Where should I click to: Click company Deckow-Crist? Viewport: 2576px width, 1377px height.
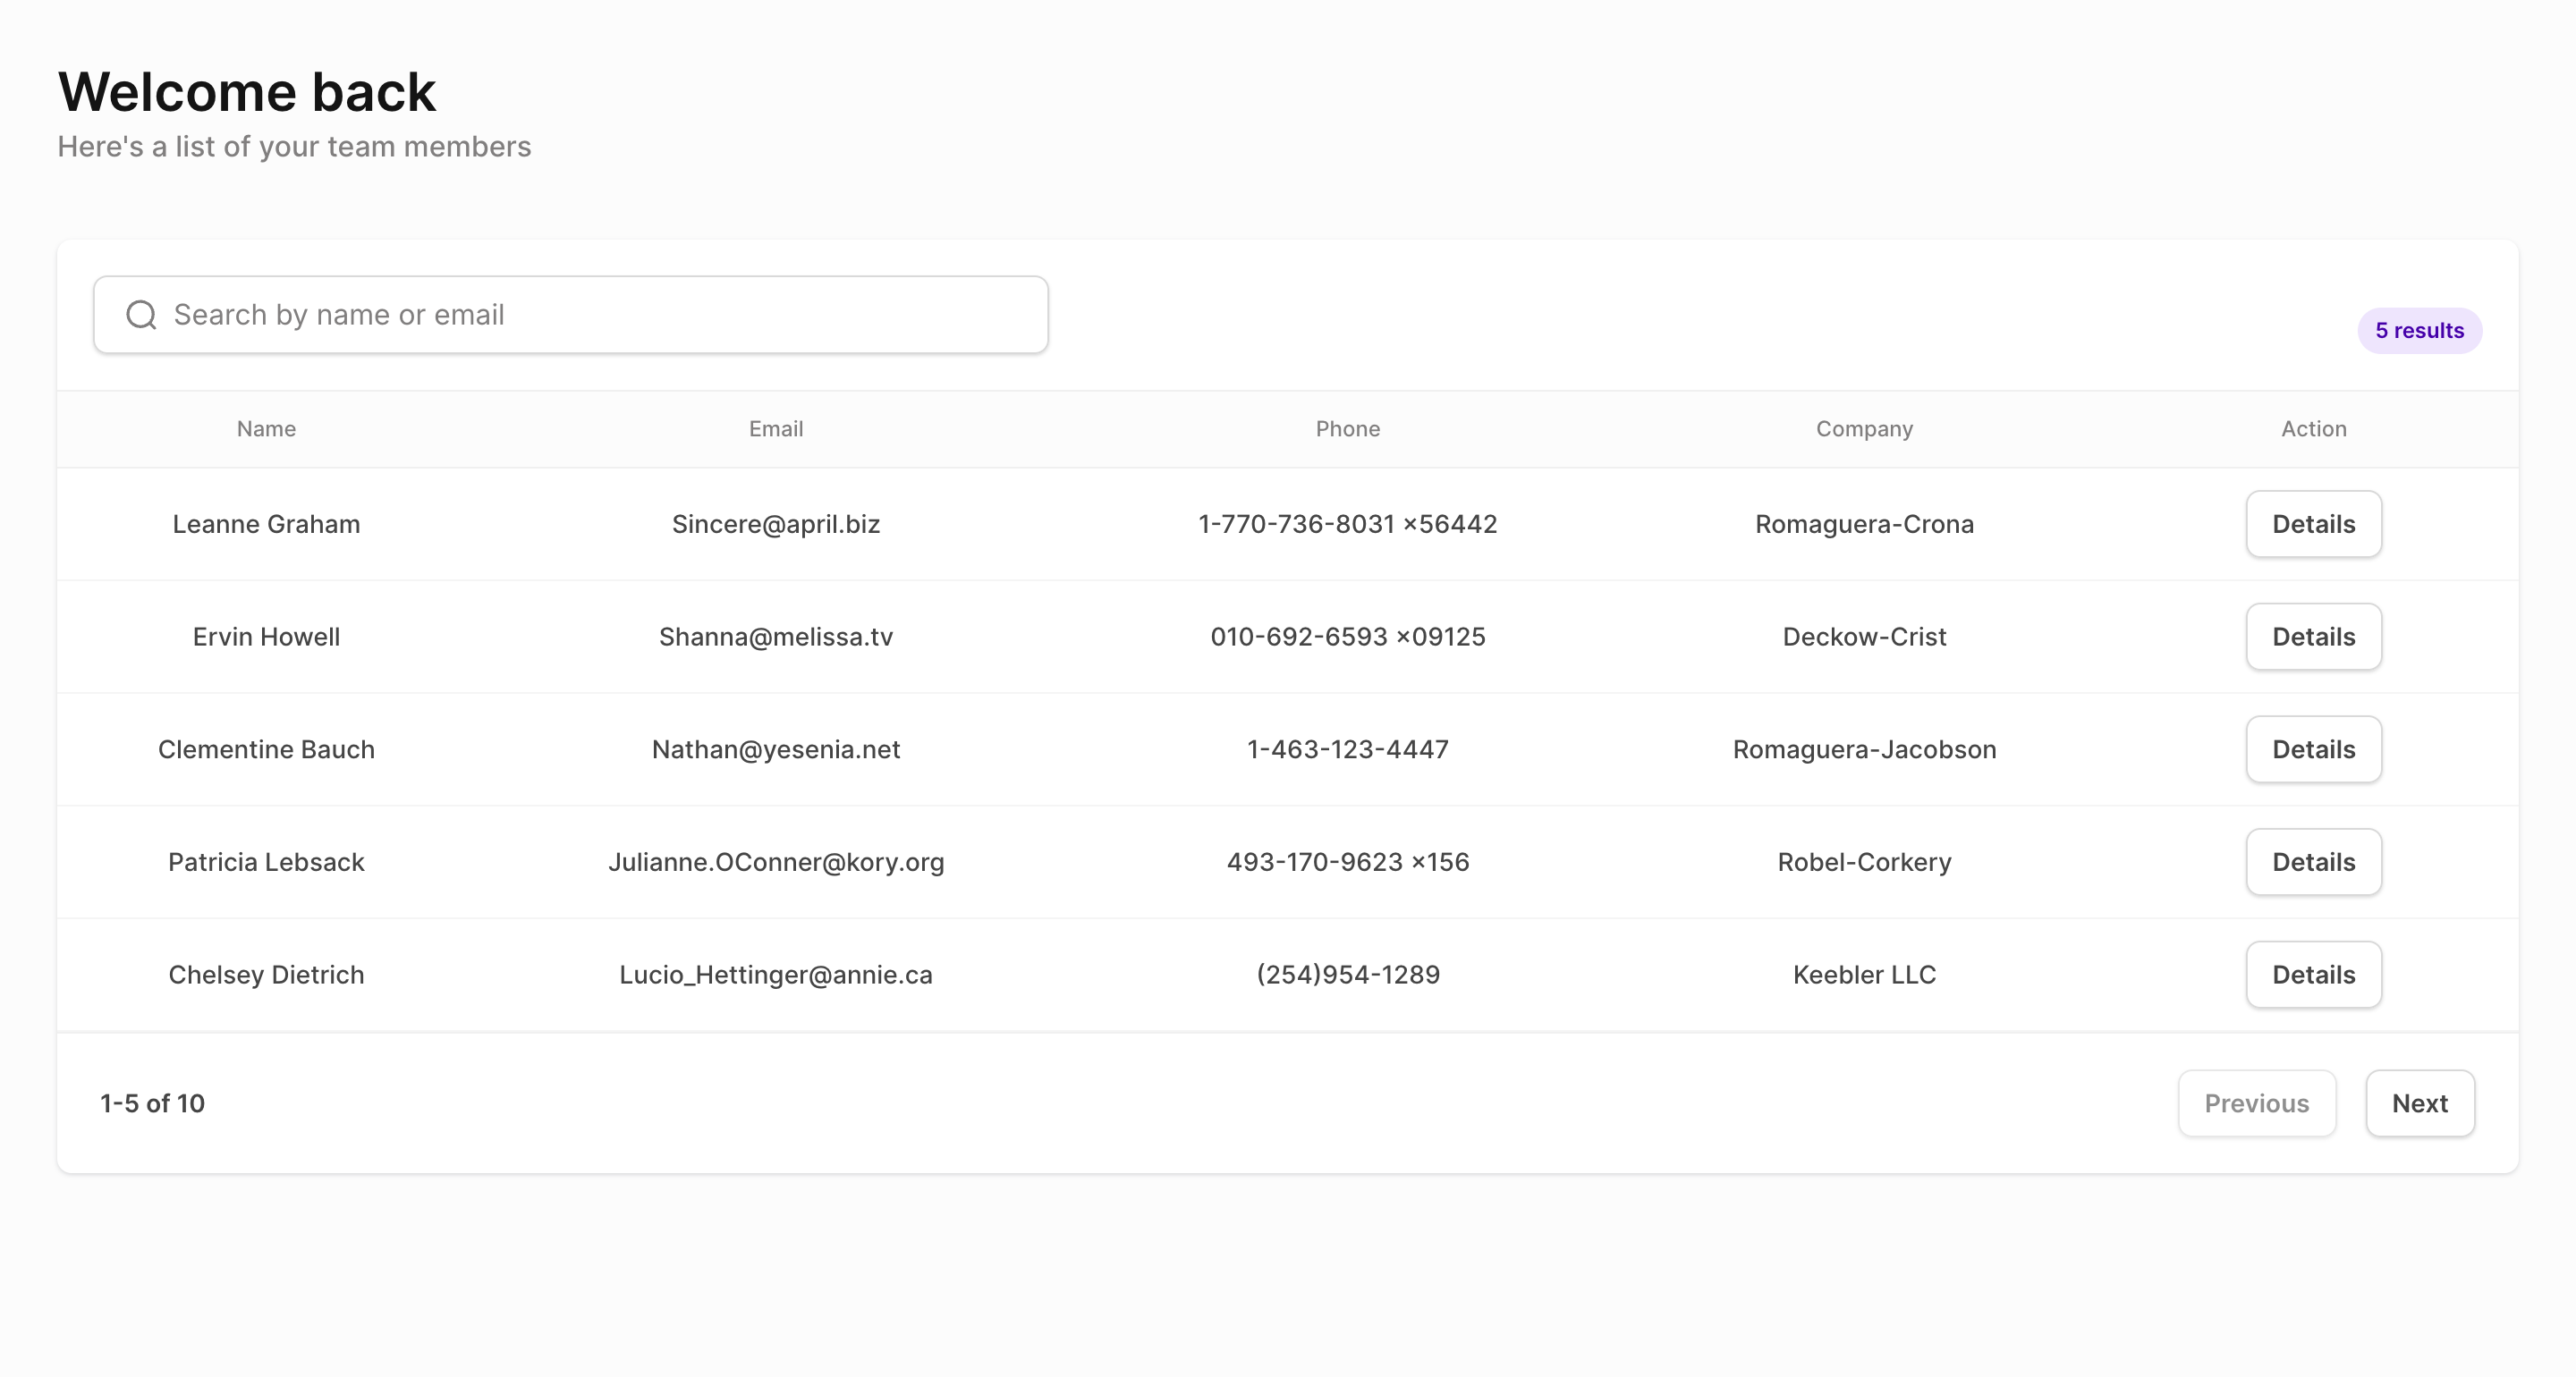click(x=1864, y=637)
